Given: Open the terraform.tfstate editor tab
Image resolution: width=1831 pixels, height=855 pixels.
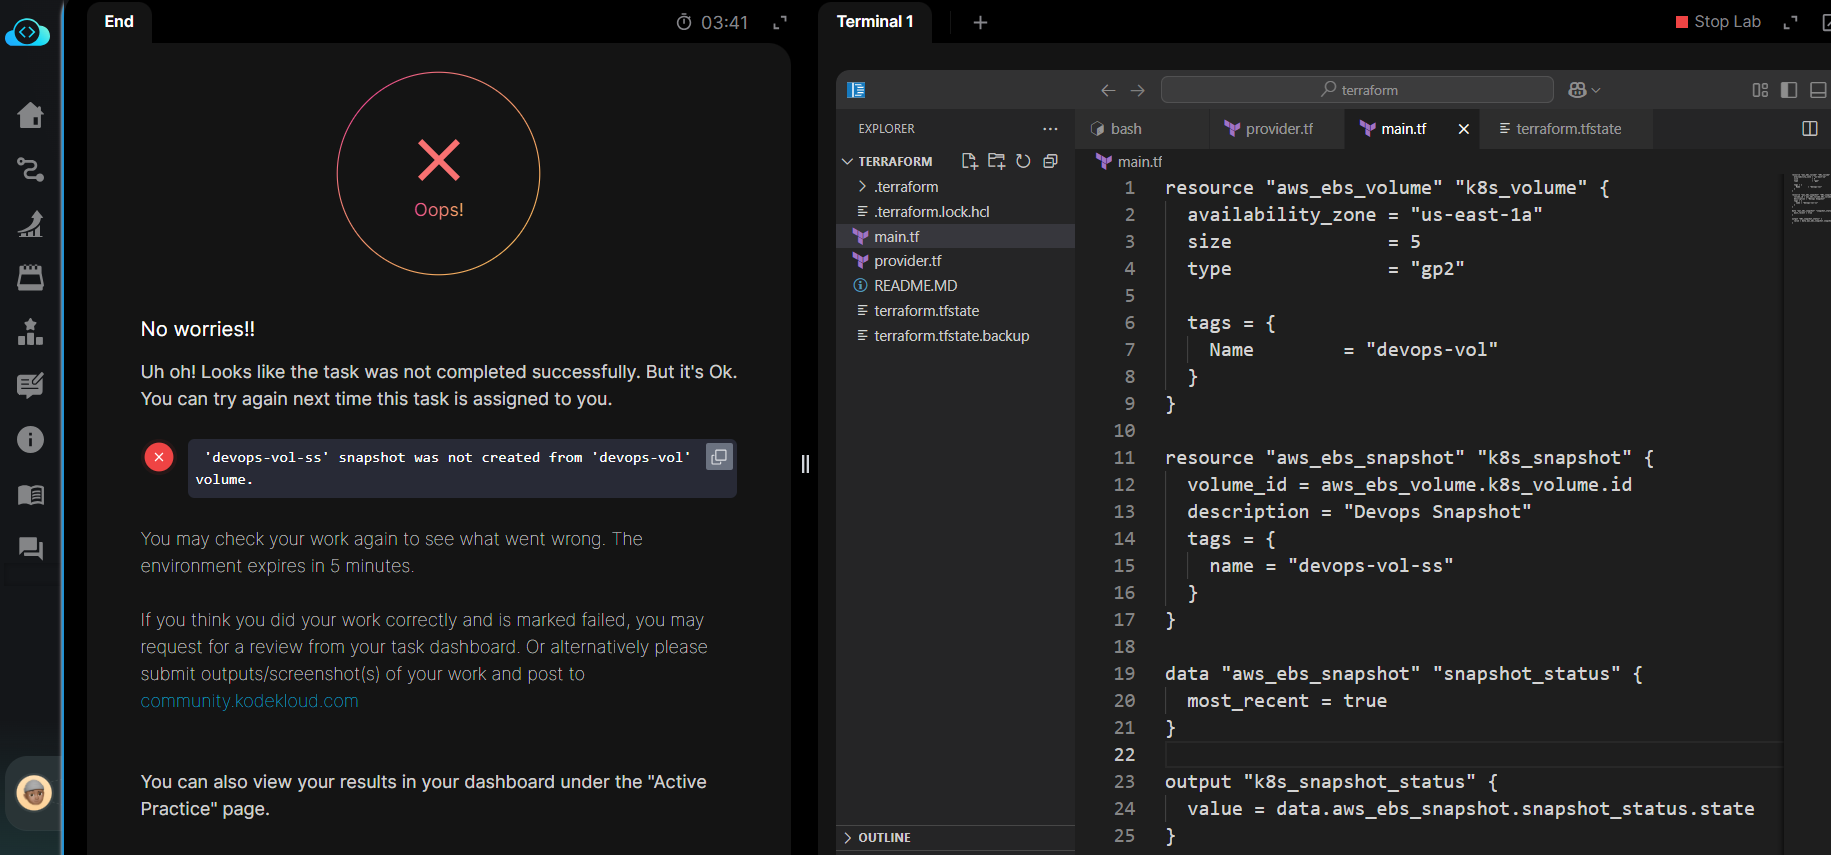Looking at the screenshot, I should click(1567, 129).
